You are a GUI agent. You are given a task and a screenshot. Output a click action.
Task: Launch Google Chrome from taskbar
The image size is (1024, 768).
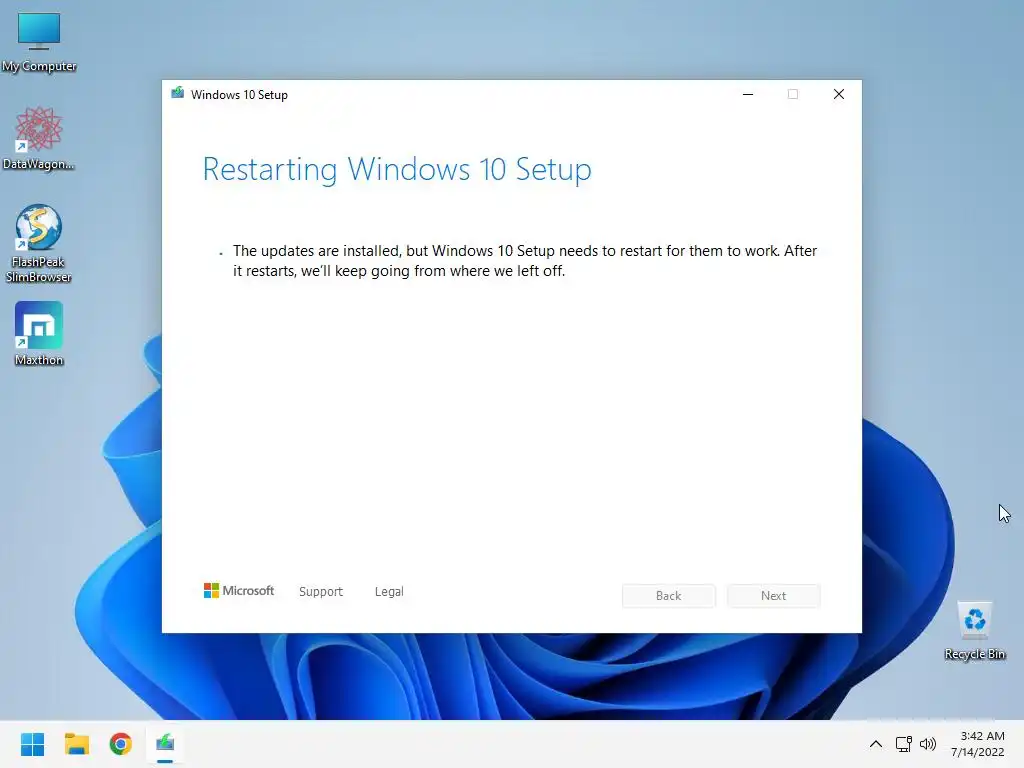pyautogui.click(x=121, y=744)
